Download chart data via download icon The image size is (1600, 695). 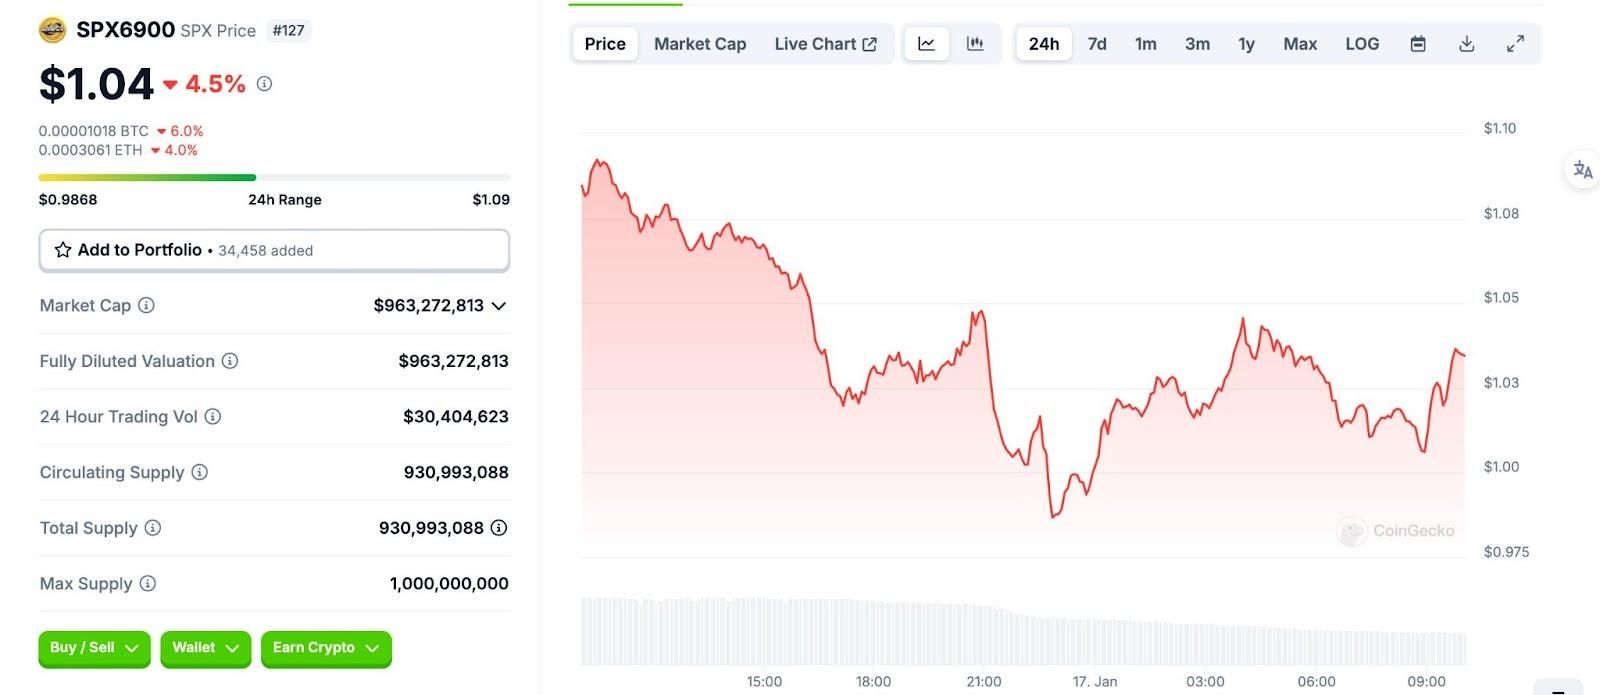1467,44
